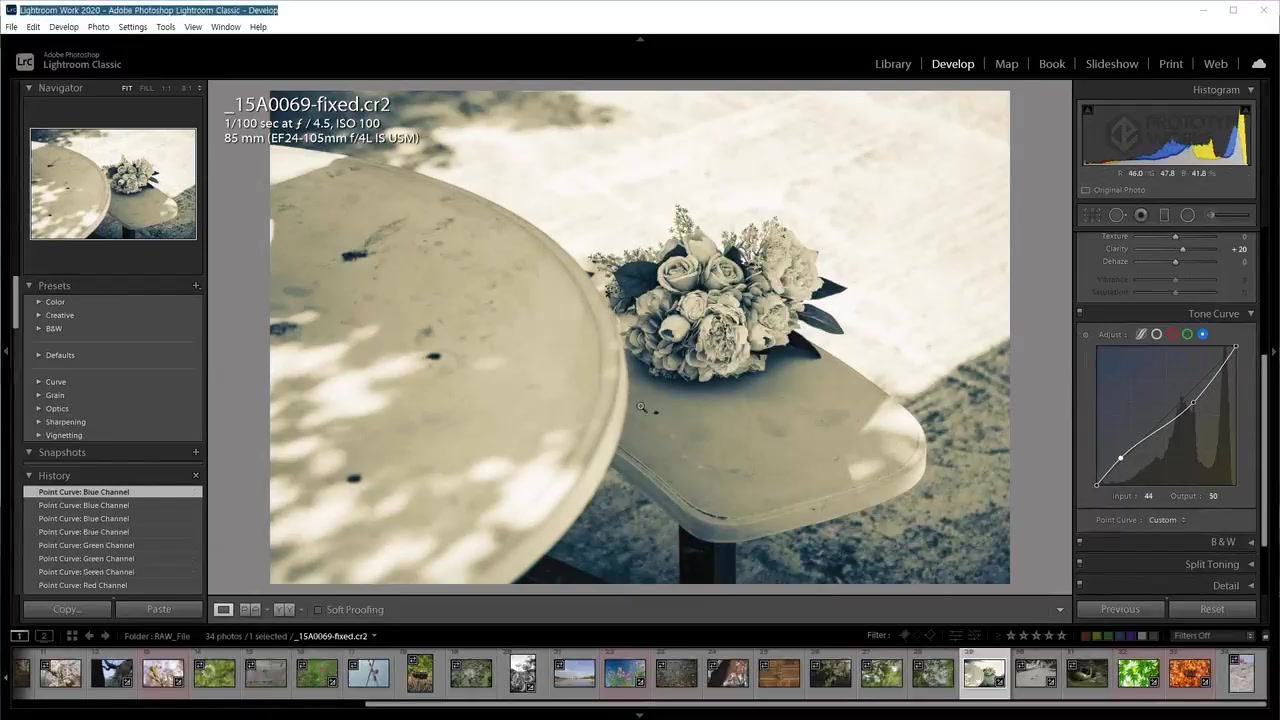This screenshot has width=1280, height=720.
Task: Switch to the Library module
Action: [892, 64]
